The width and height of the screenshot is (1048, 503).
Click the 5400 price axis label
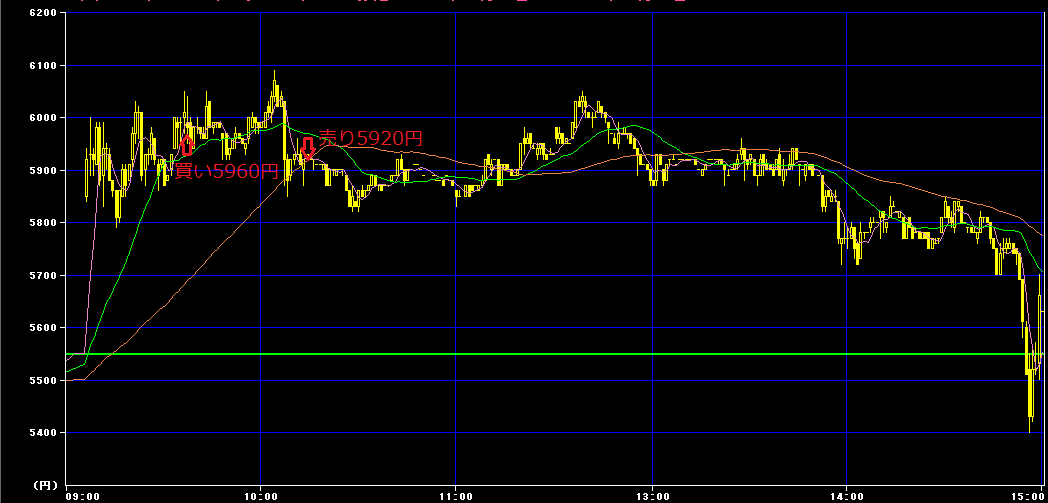coord(45,433)
